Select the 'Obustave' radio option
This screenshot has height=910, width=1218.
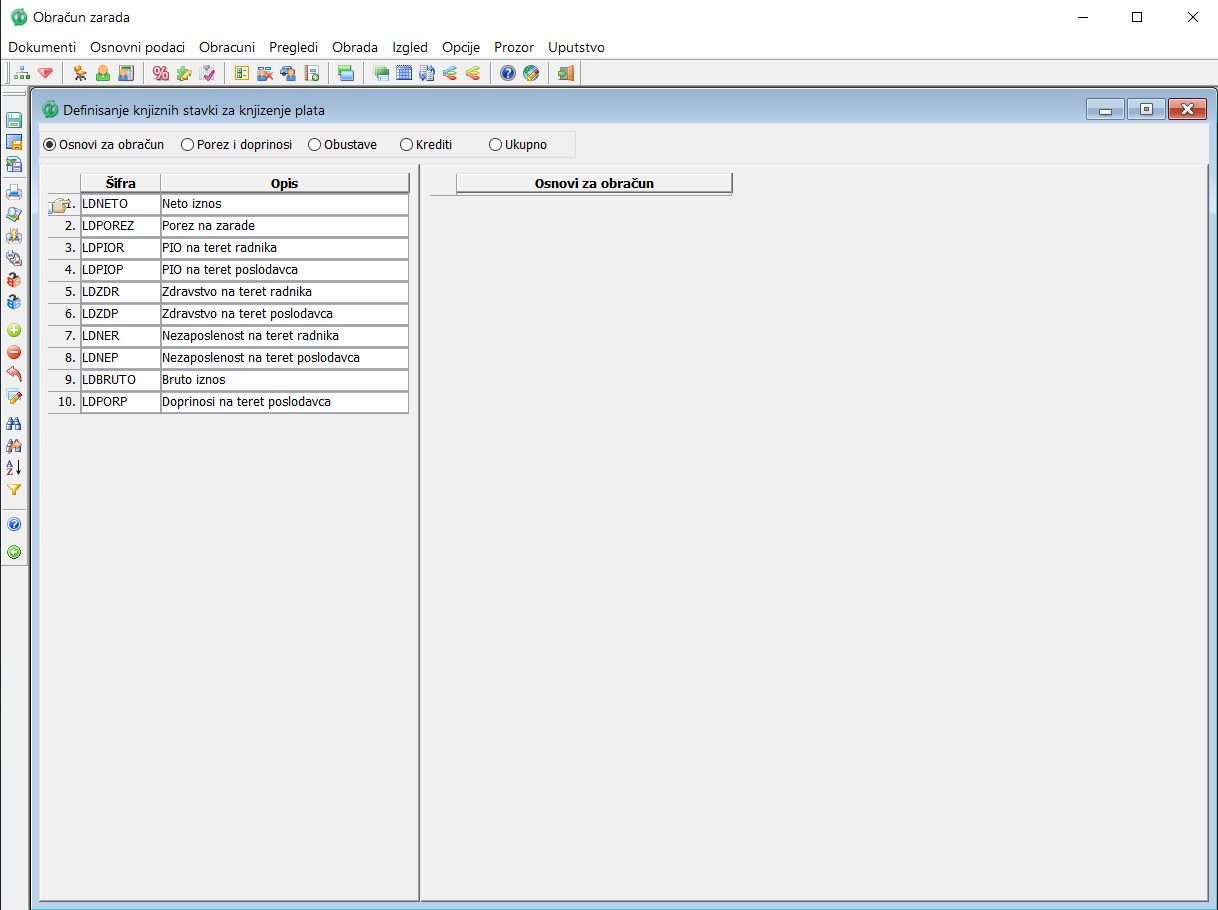point(315,145)
